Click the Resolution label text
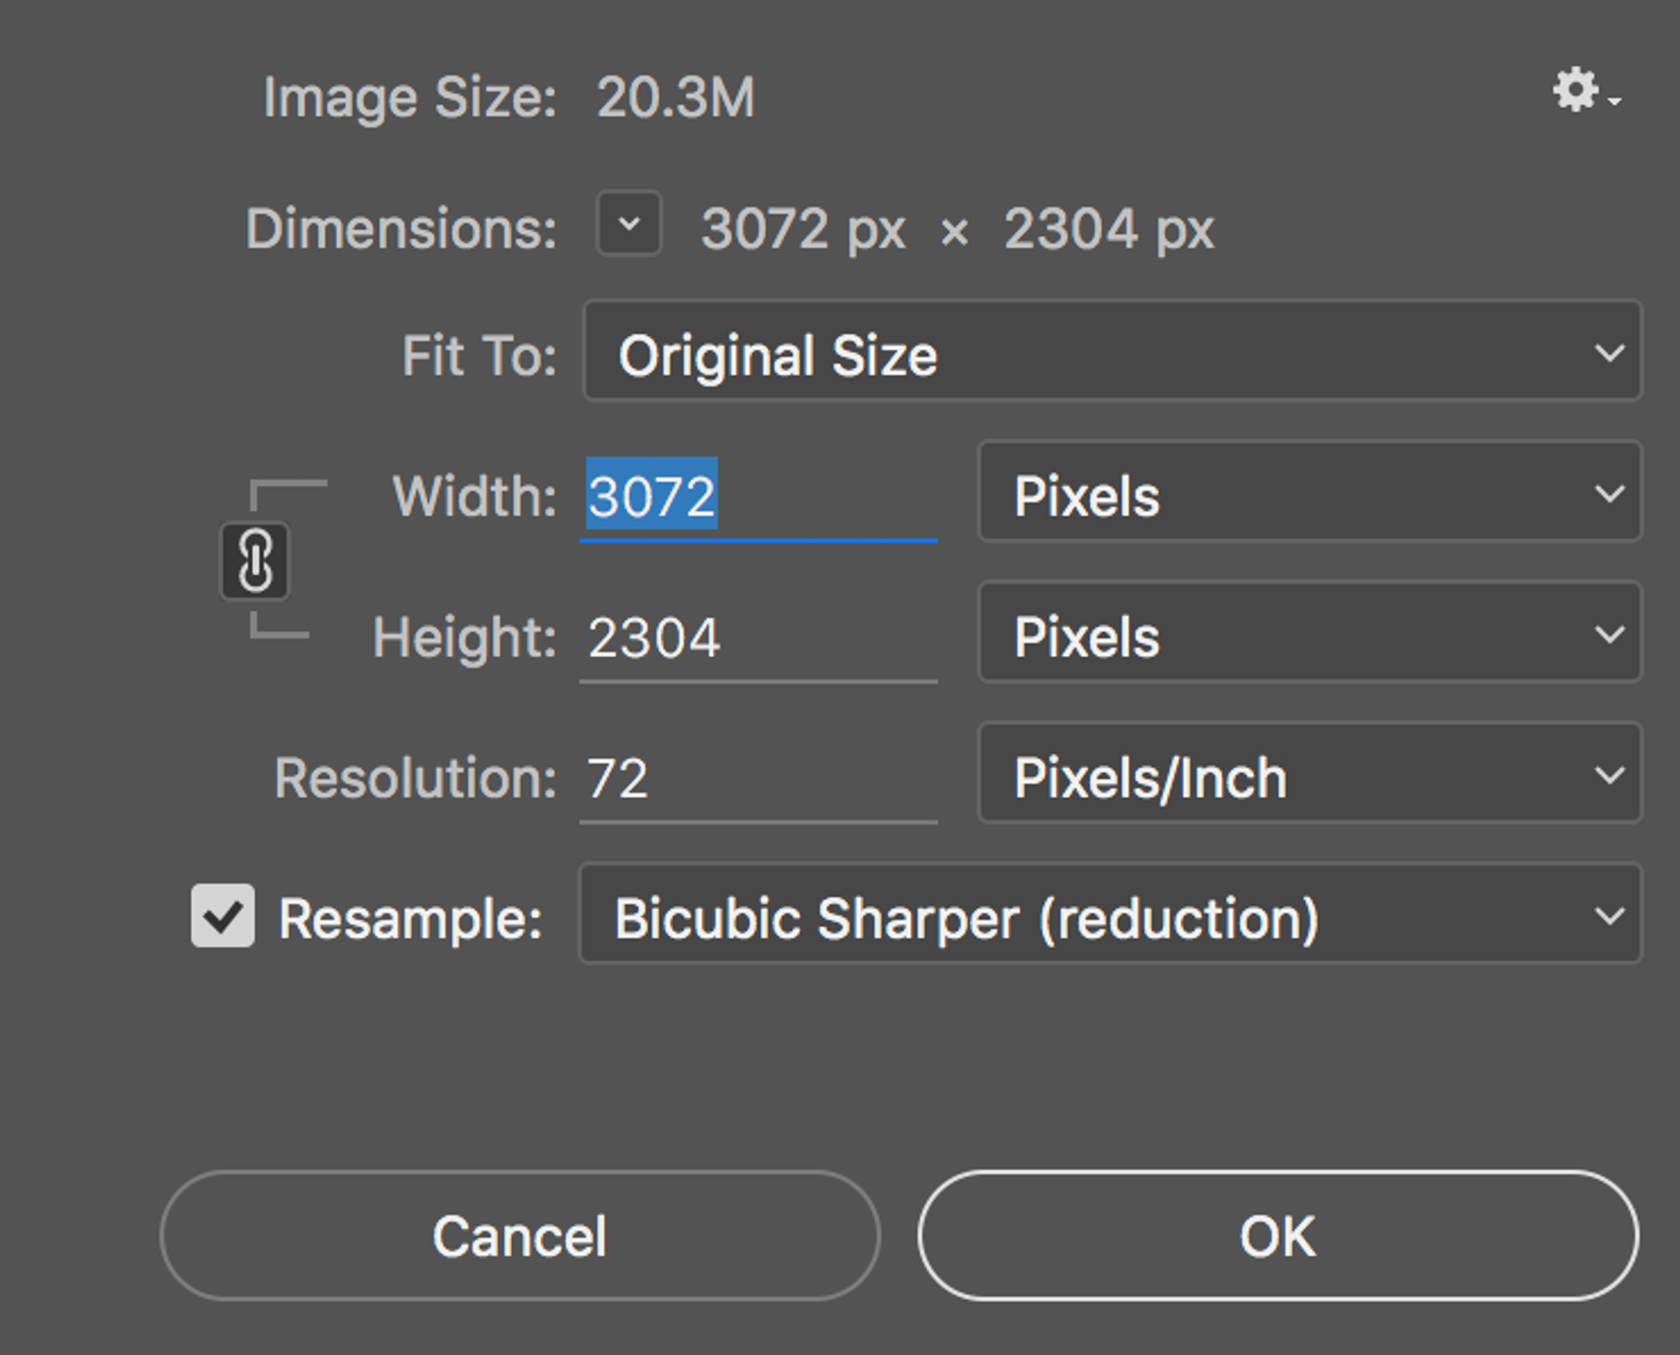The width and height of the screenshot is (1680, 1355). click(x=415, y=779)
